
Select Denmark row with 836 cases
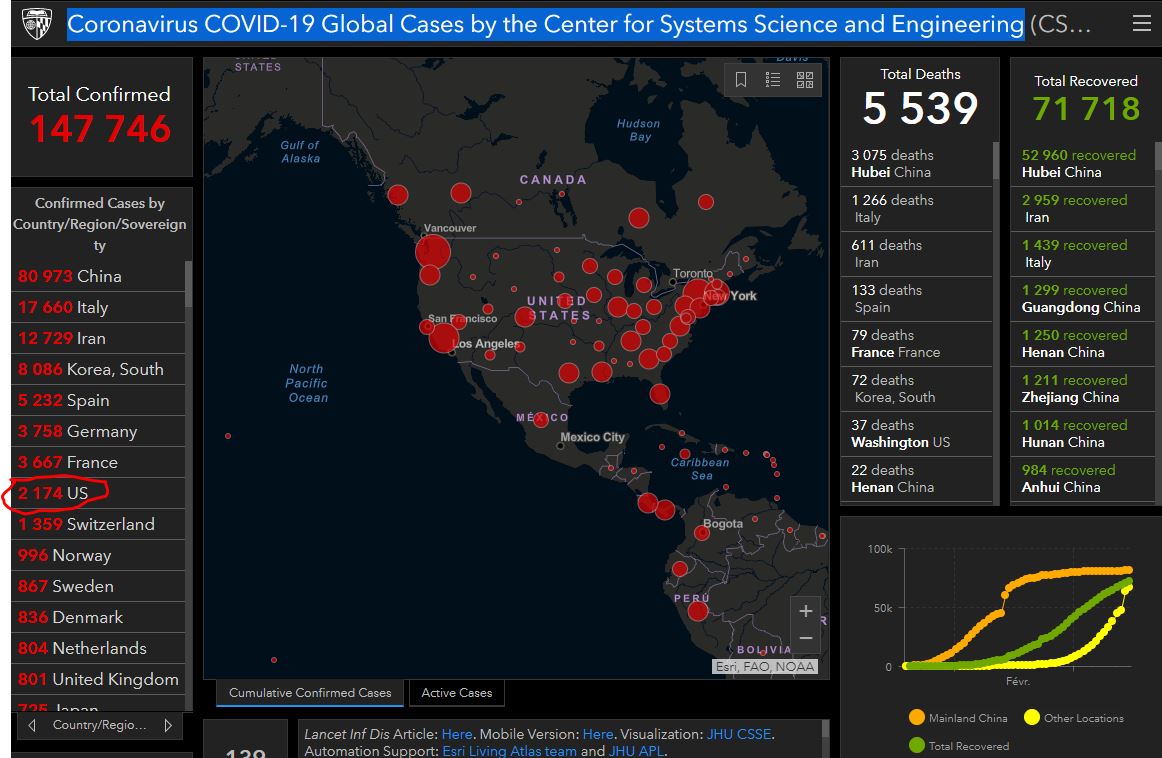pyautogui.click(x=98, y=617)
